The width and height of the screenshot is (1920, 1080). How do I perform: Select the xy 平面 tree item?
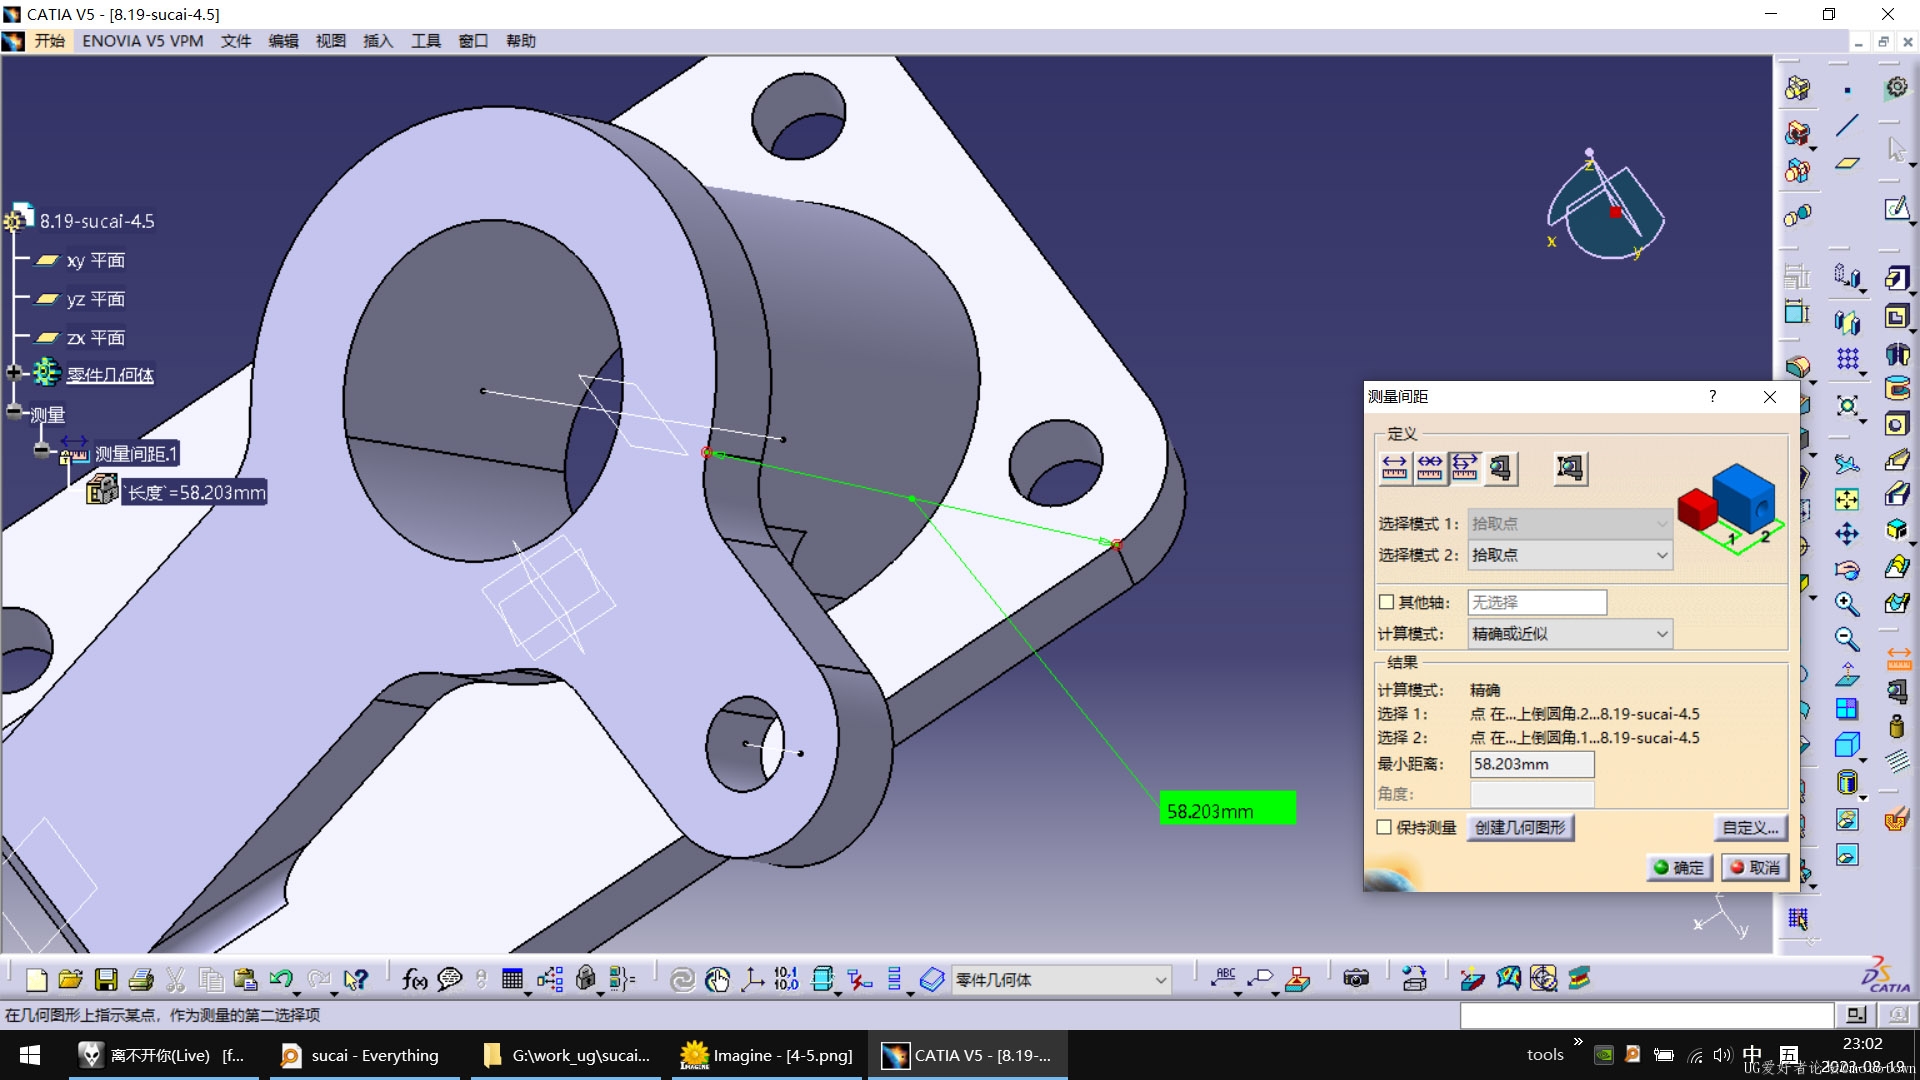point(96,260)
